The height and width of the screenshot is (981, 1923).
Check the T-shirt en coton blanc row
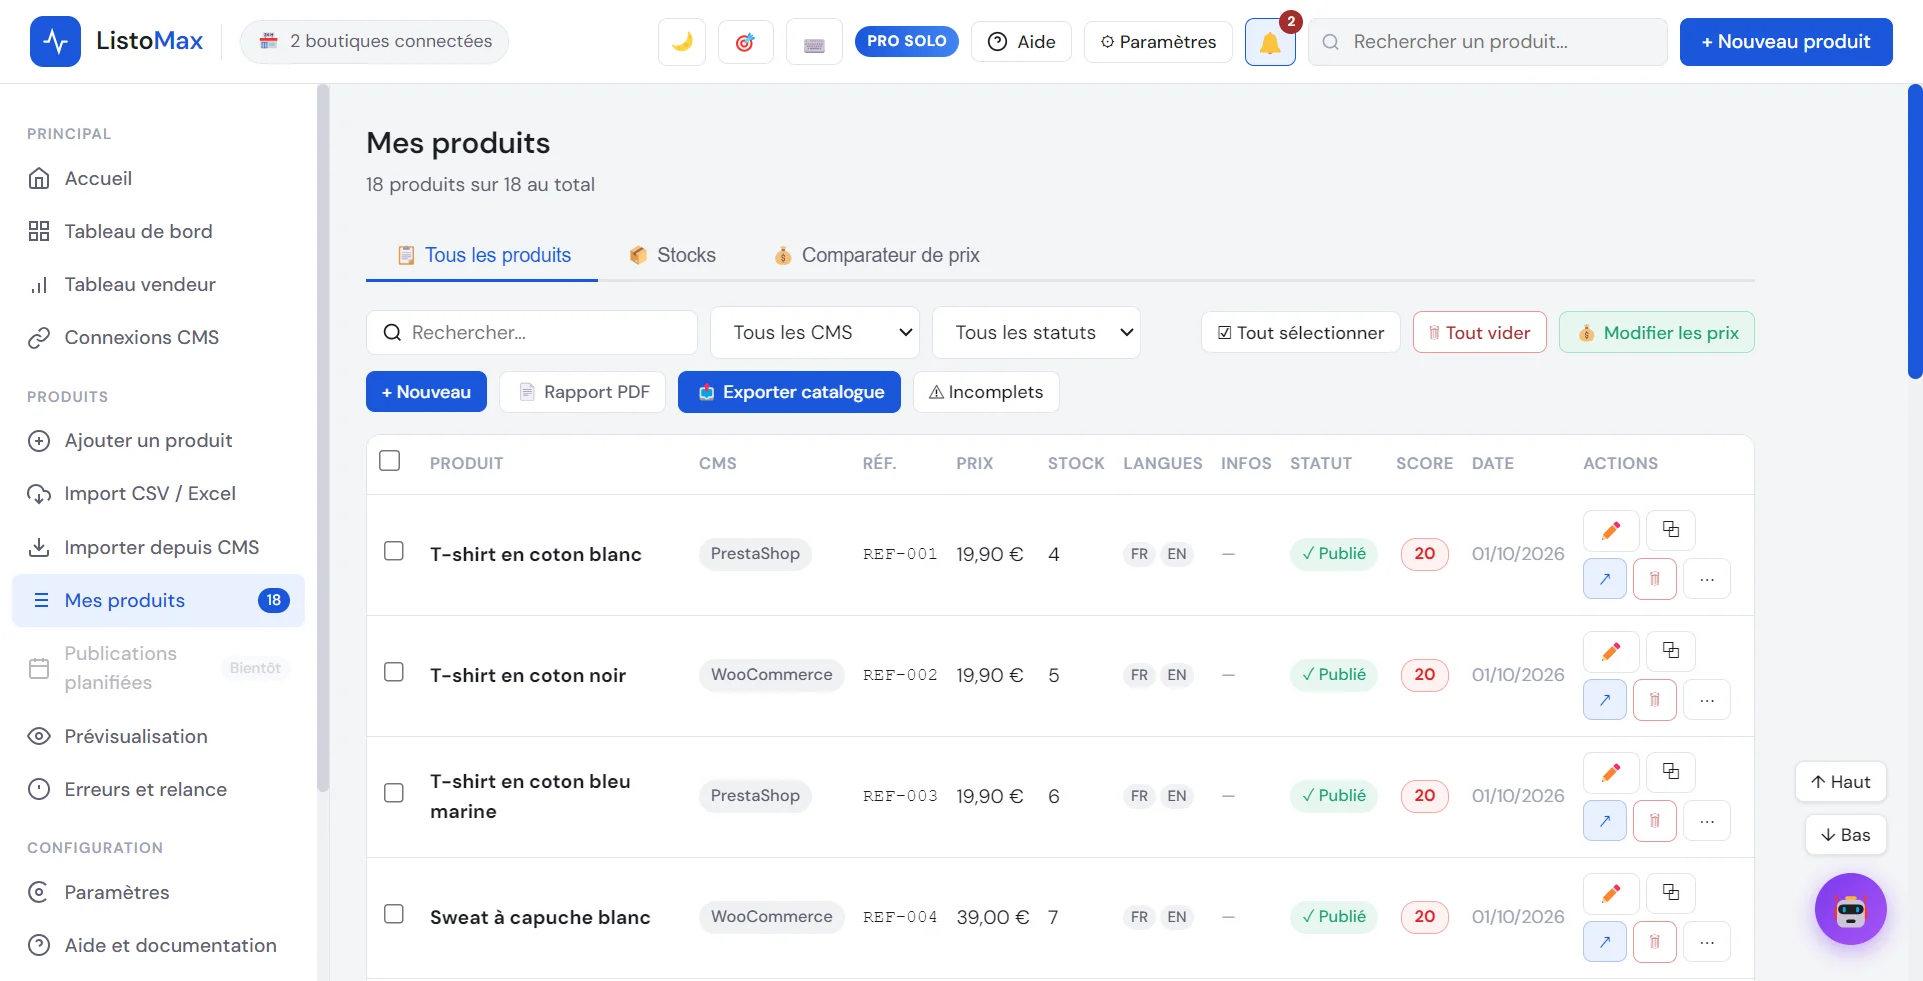tap(394, 552)
